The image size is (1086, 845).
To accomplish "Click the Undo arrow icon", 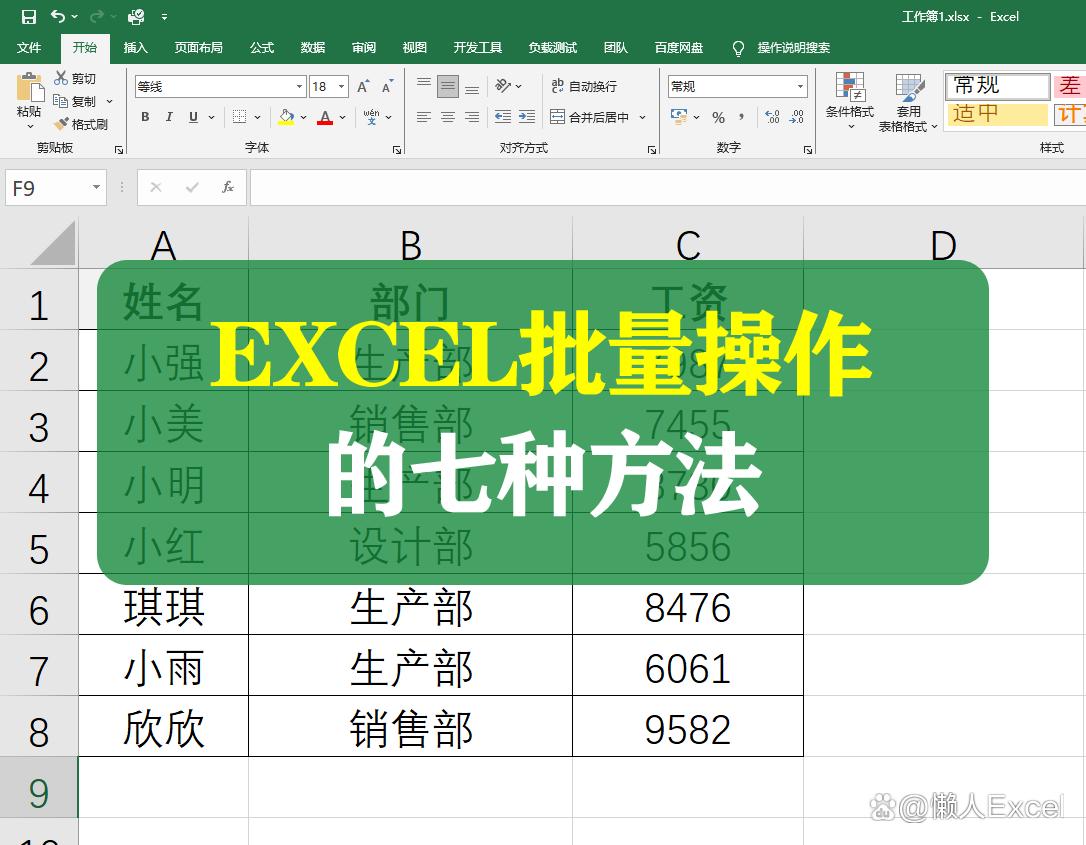I will tap(58, 17).
